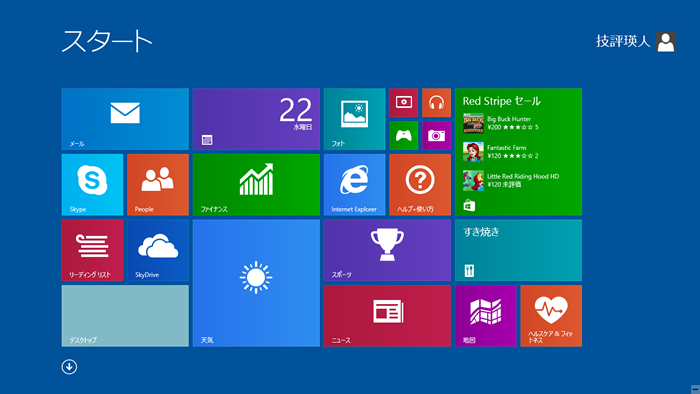Open the small Xbox Games controller tile

coord(404,136)
